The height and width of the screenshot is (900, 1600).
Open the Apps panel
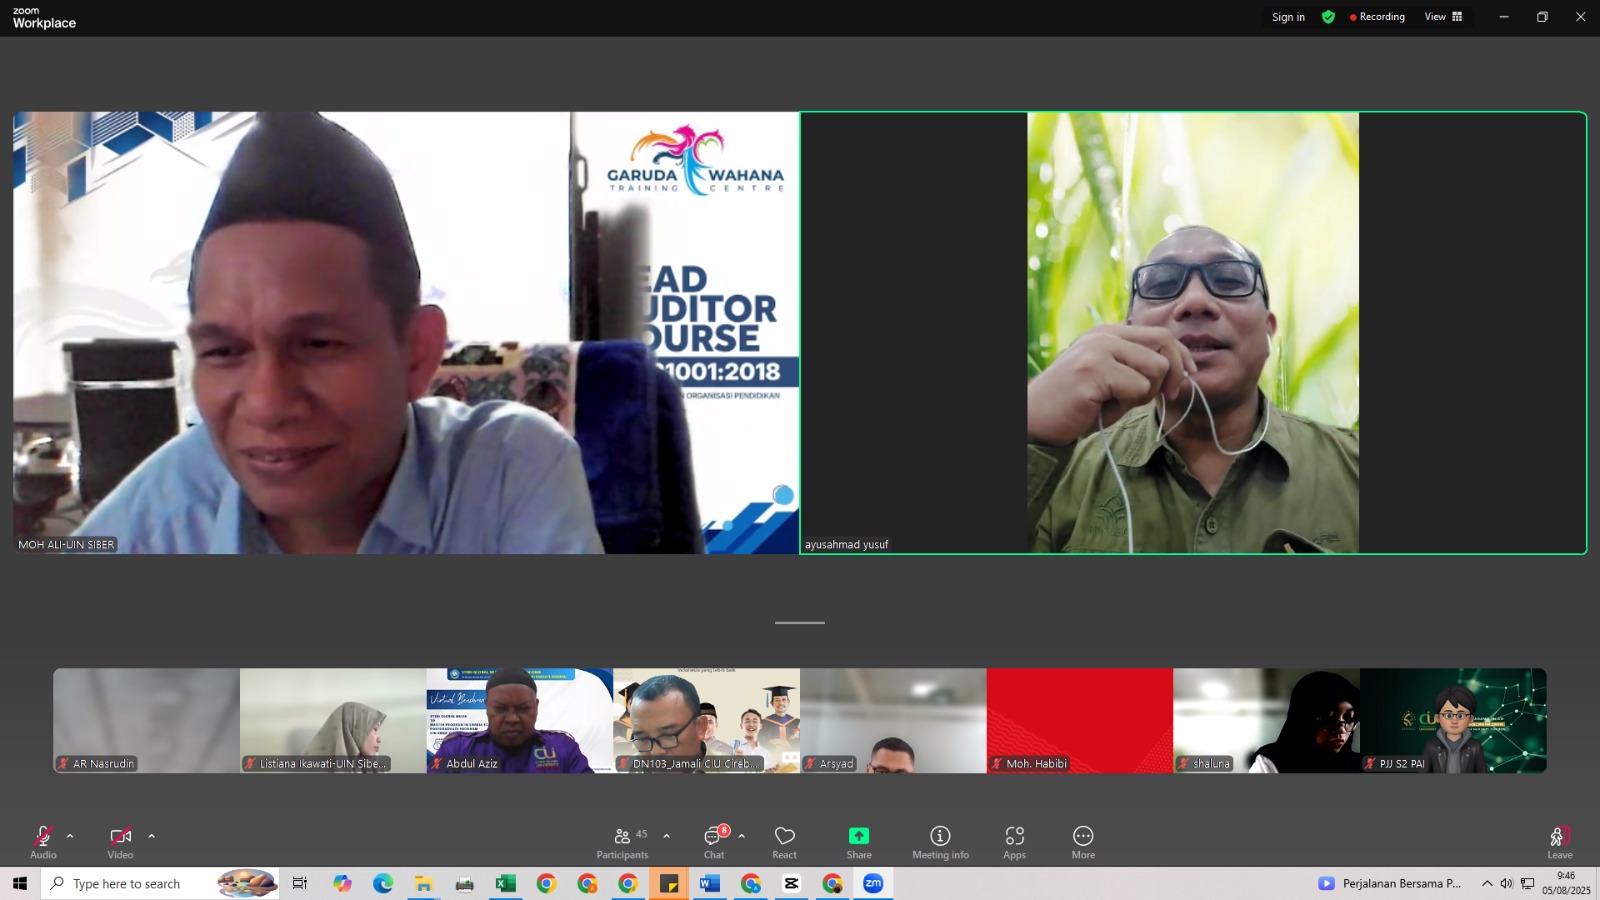tap(1015, 841)
